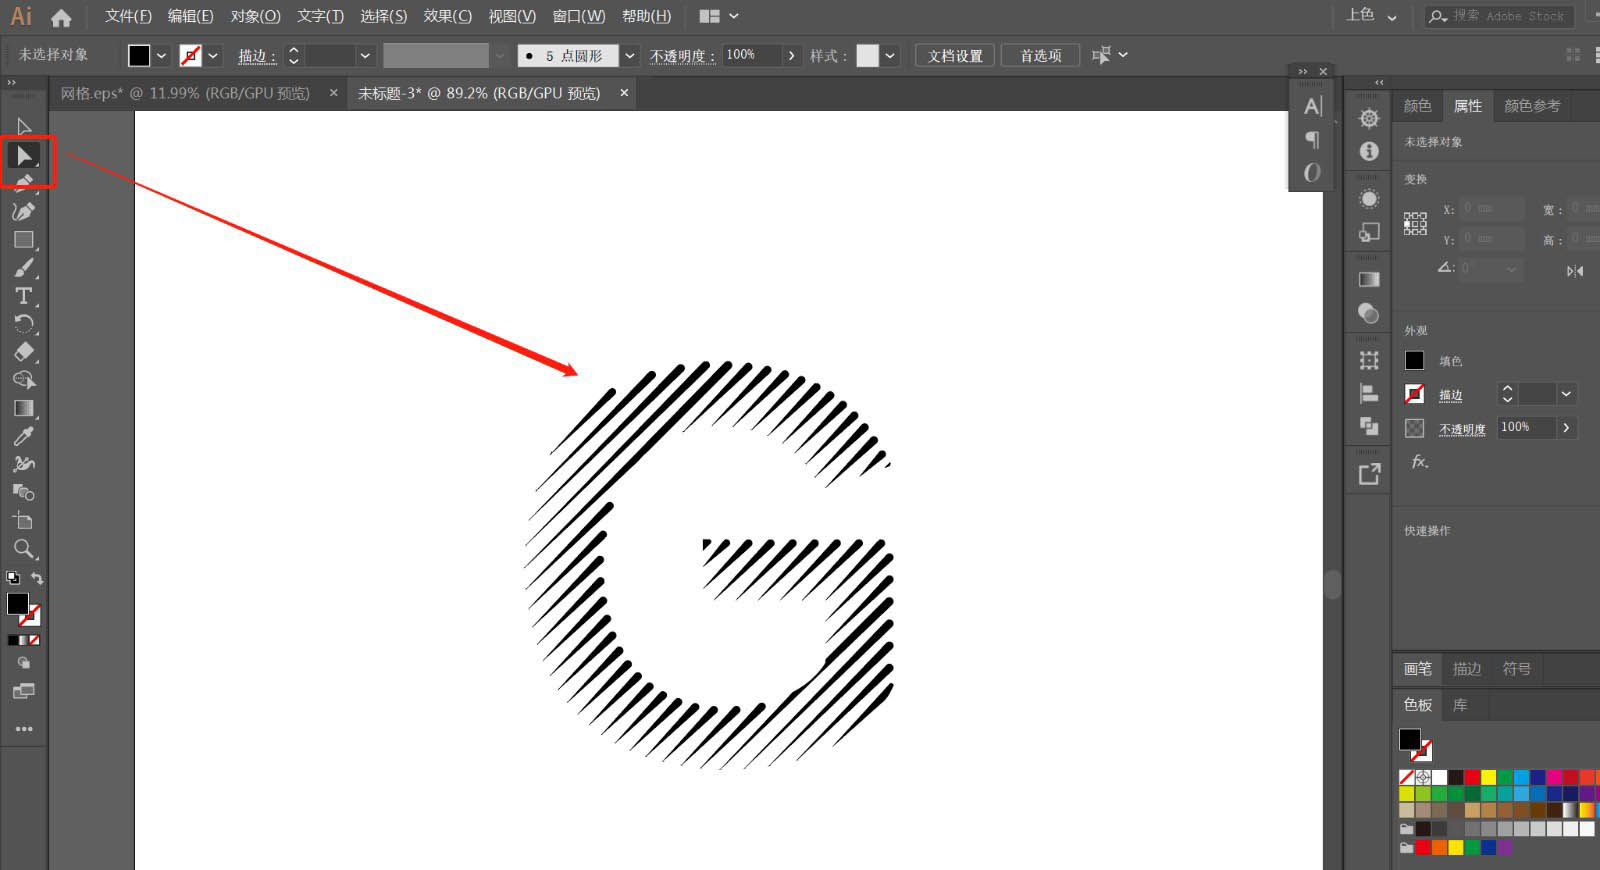1600x870 pixels.
Task: Click the fx effects icon in Properties
Action: click(1419, 462)
